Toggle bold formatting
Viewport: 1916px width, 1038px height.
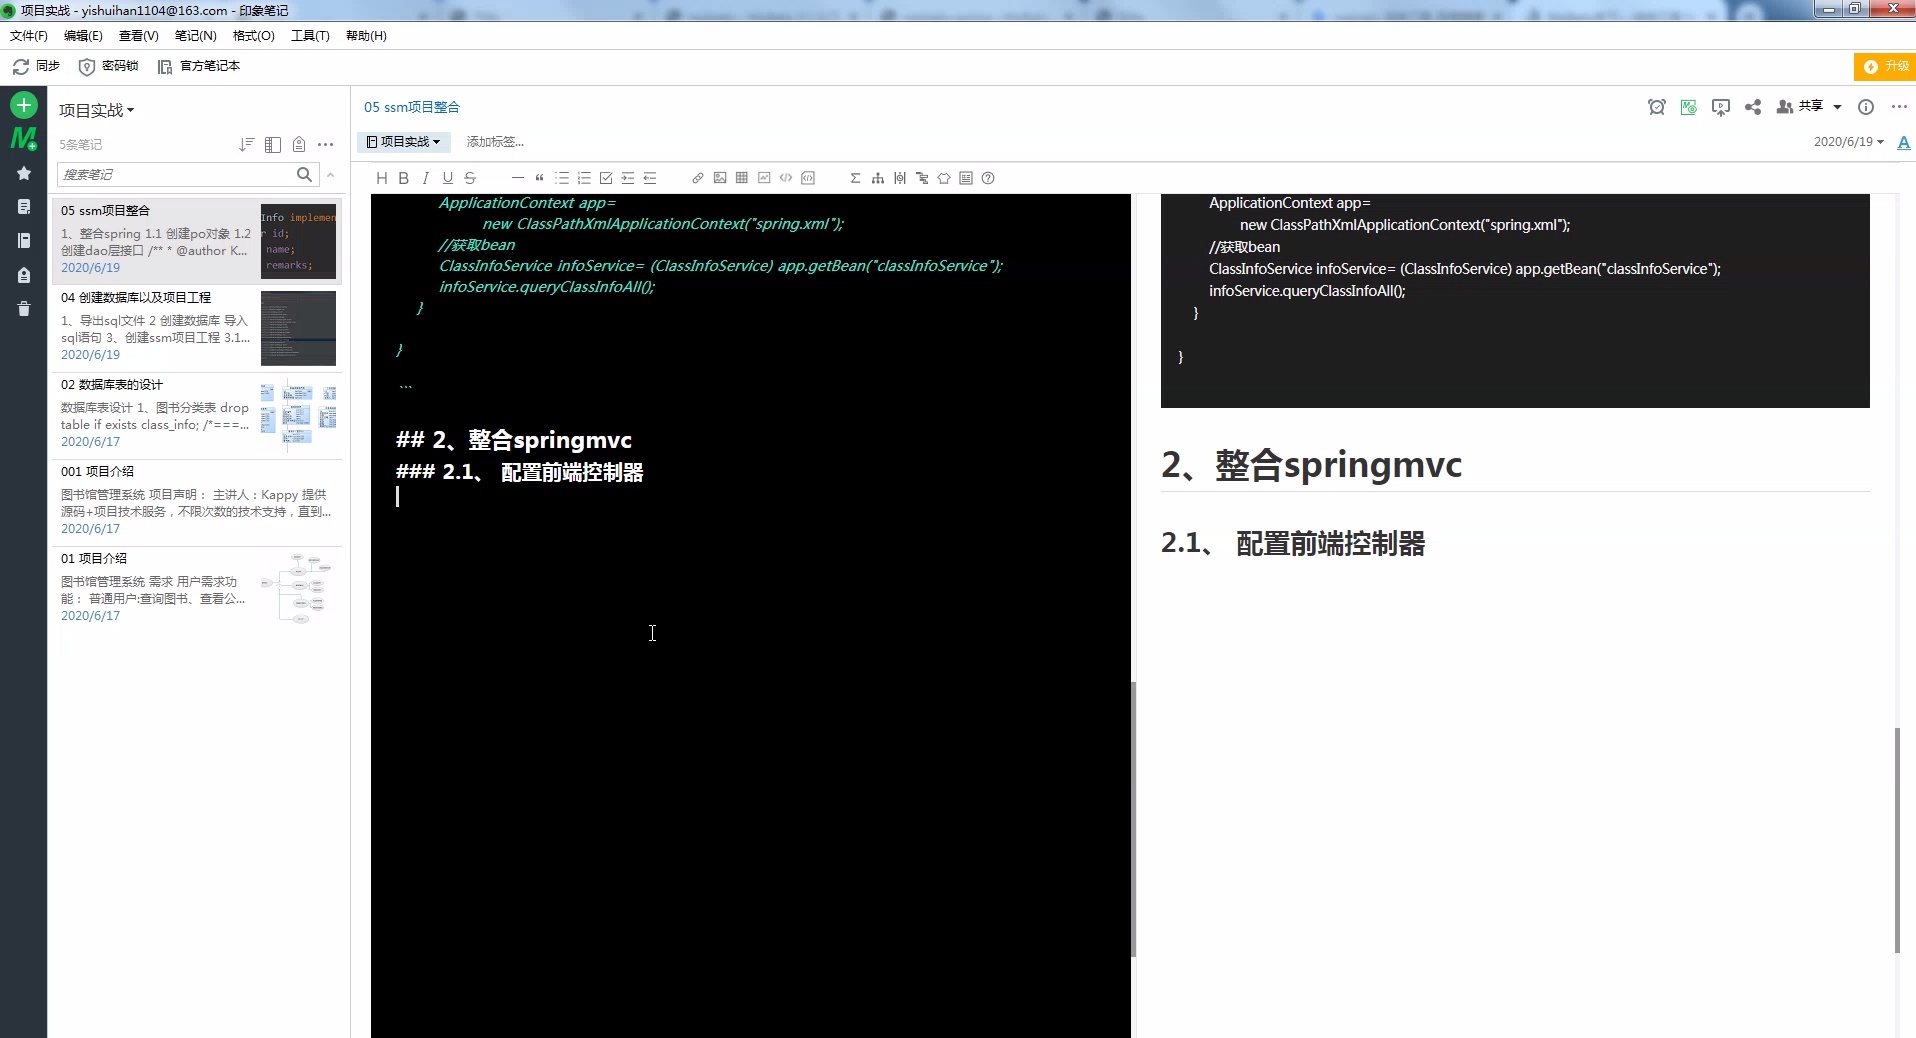point(404,178)
